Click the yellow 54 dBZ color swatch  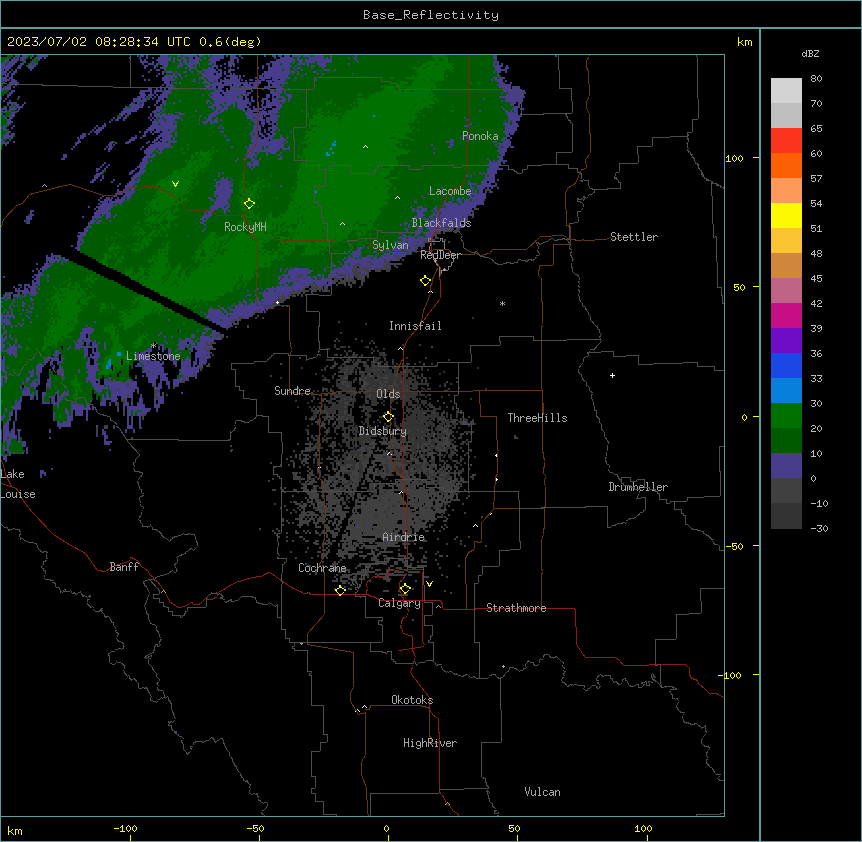click(x=786, y=215)
